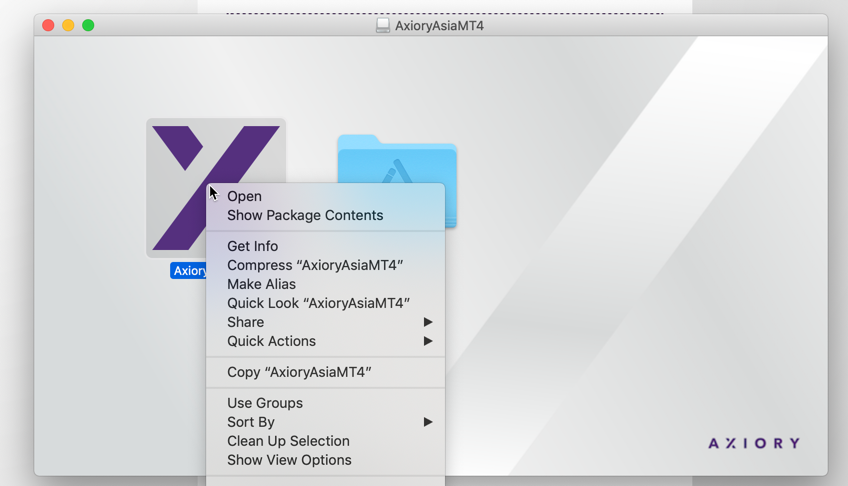Choose Copy "AxioryAsiaMT4"
The image size is (848, 486).
point(326,372)
